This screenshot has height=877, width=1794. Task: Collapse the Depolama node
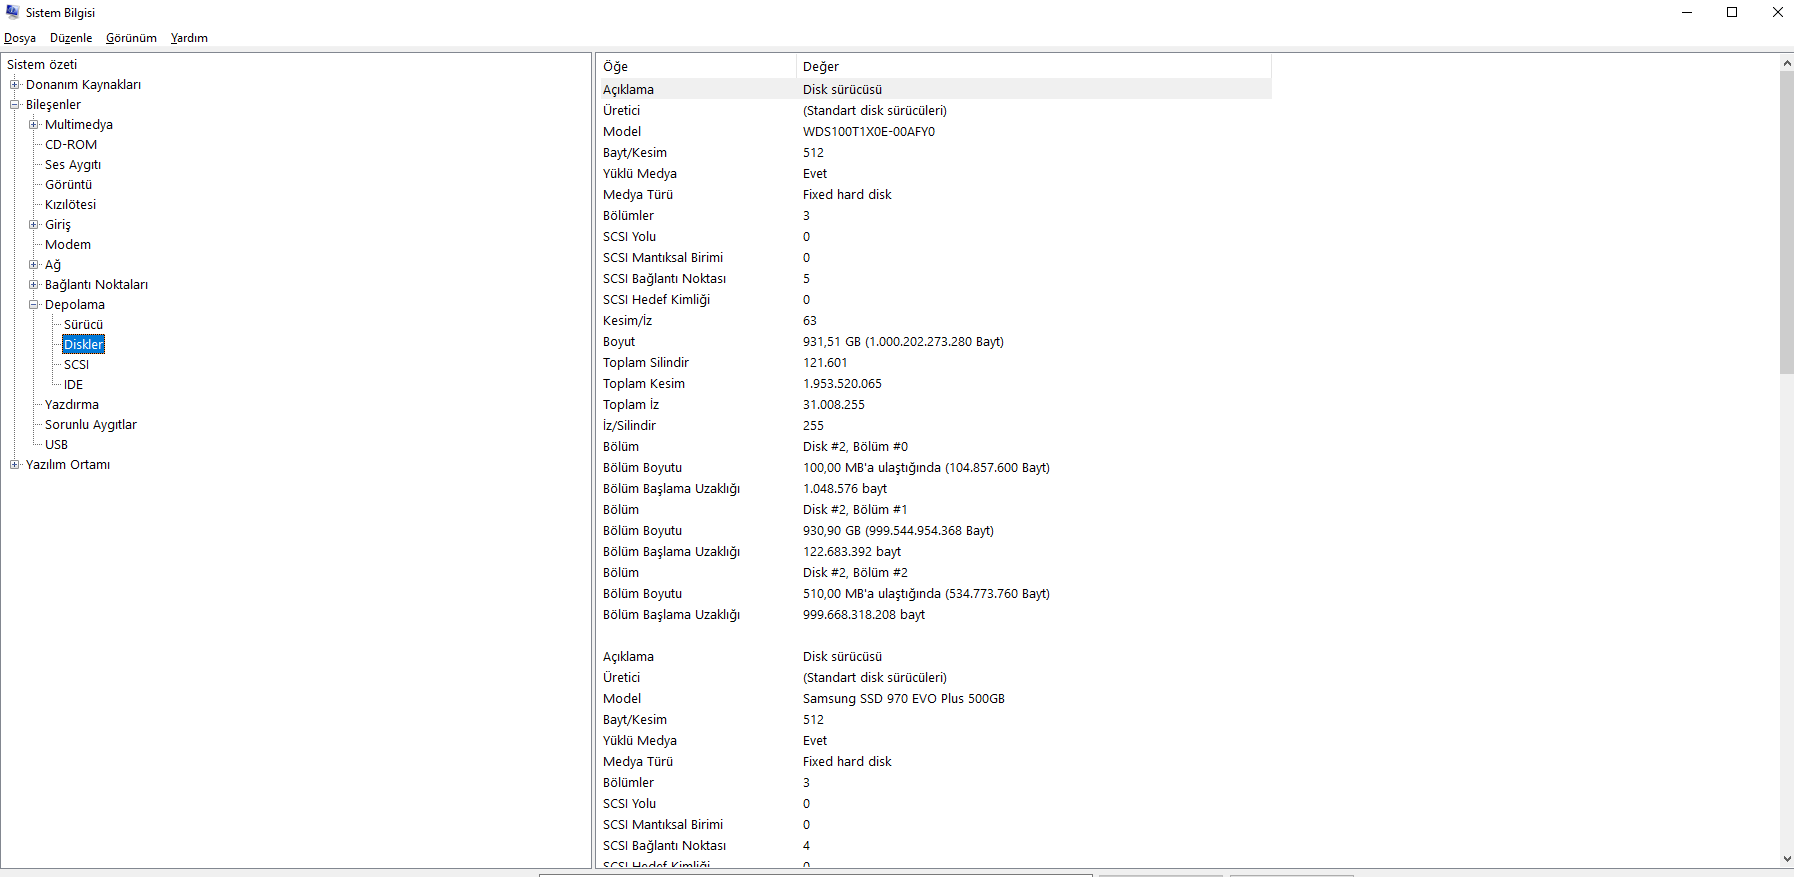pos(34,305)
